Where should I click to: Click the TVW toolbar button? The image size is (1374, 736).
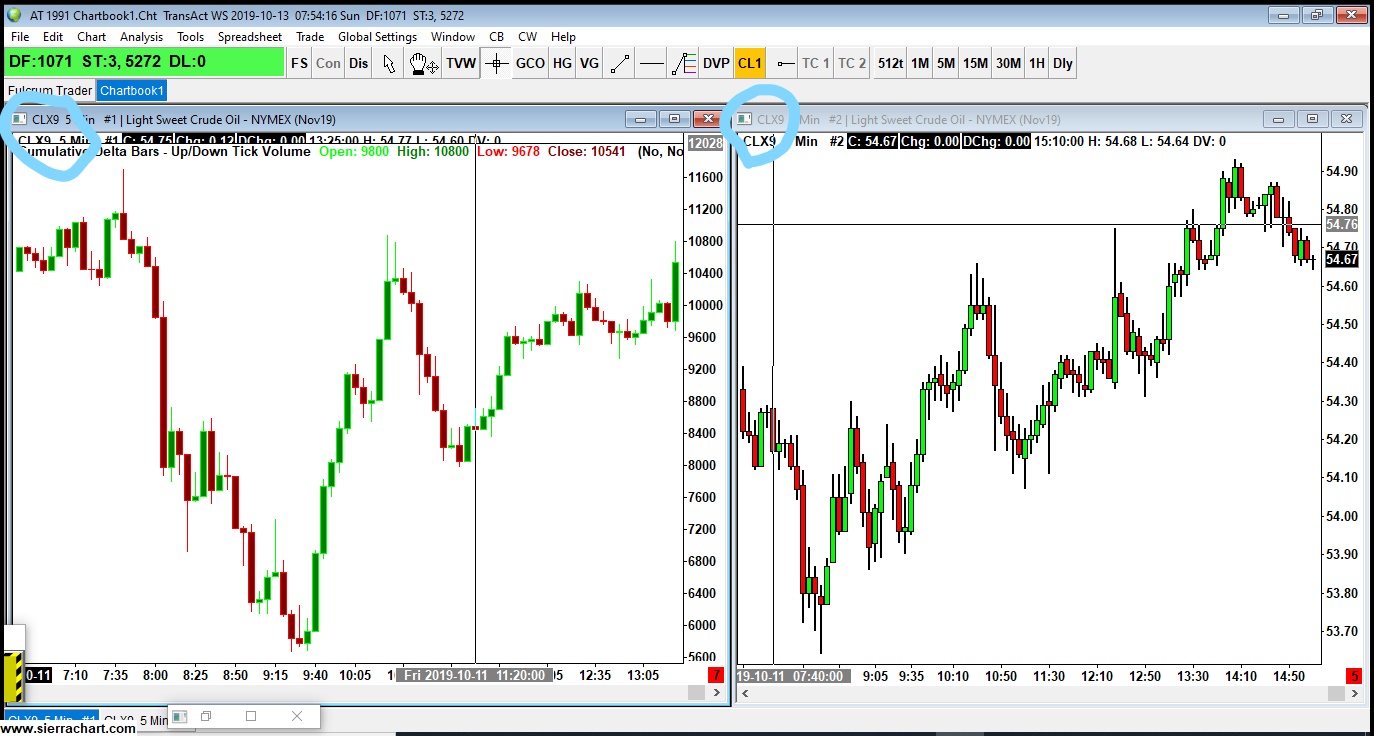coord(461,63)
